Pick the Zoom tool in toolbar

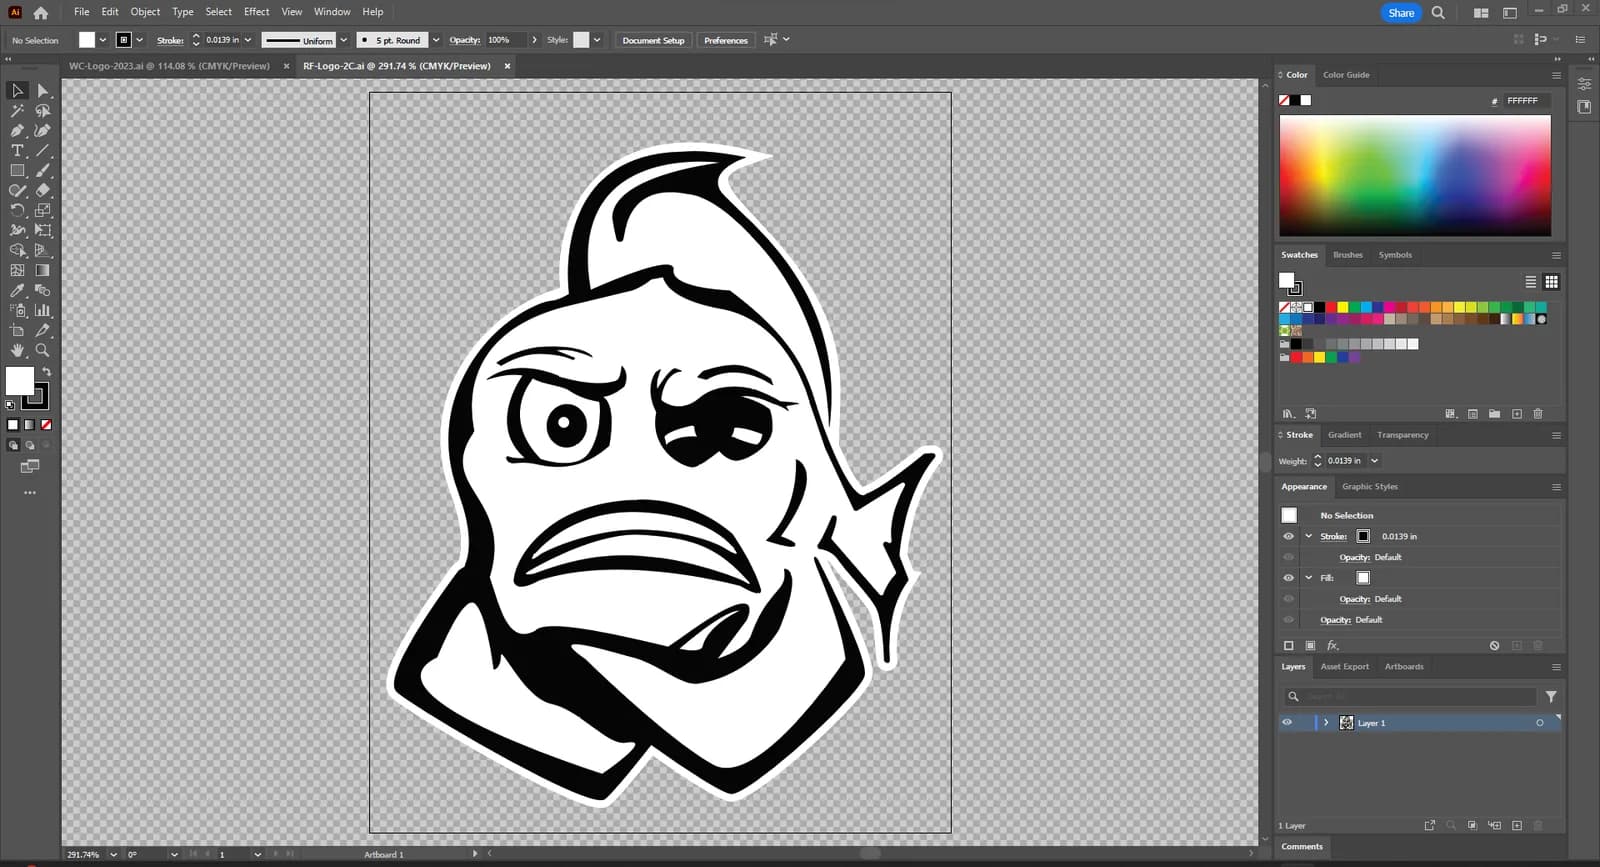click(x=42, y=350)
